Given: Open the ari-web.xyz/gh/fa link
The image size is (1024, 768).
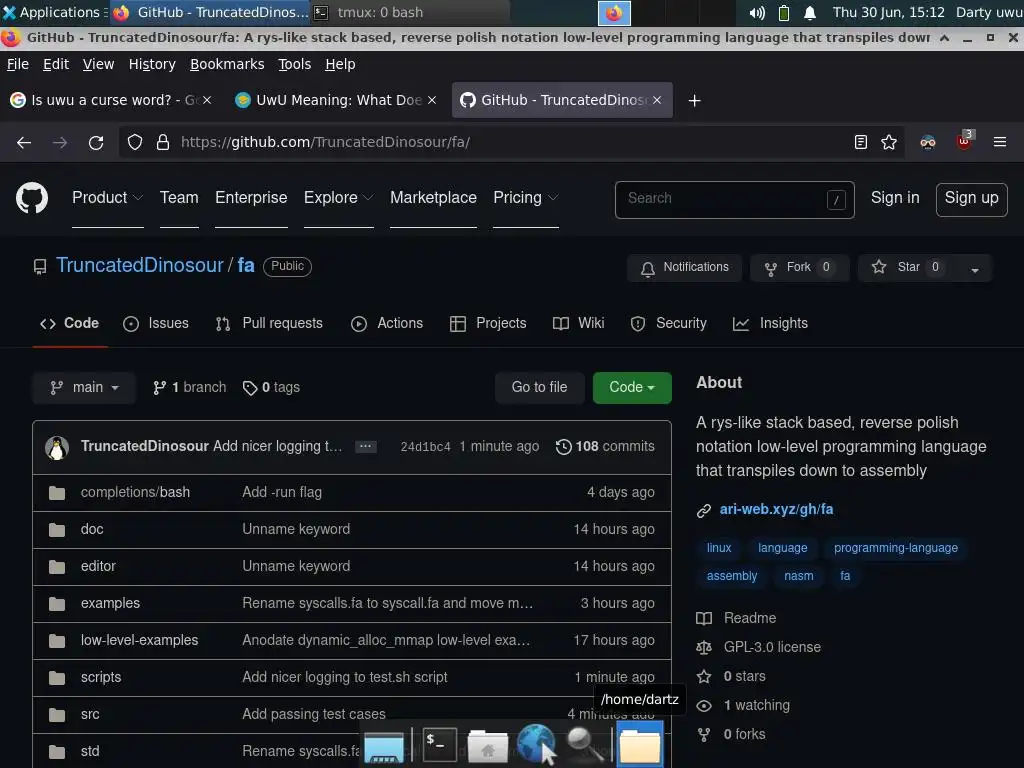Looking at the screenshot, I should (776, 510).
